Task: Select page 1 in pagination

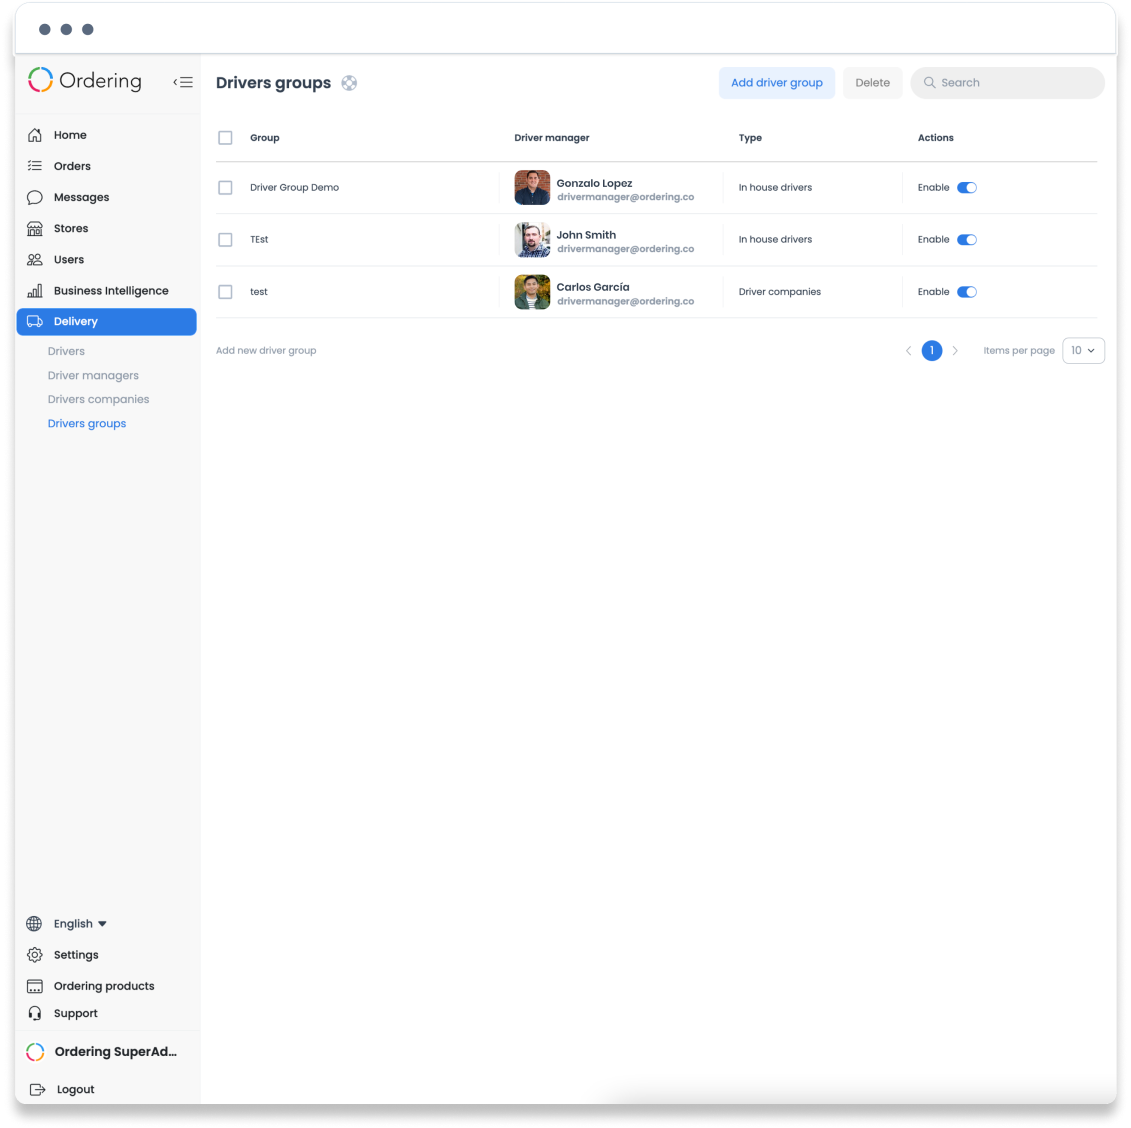Action: tap(931, 351)
